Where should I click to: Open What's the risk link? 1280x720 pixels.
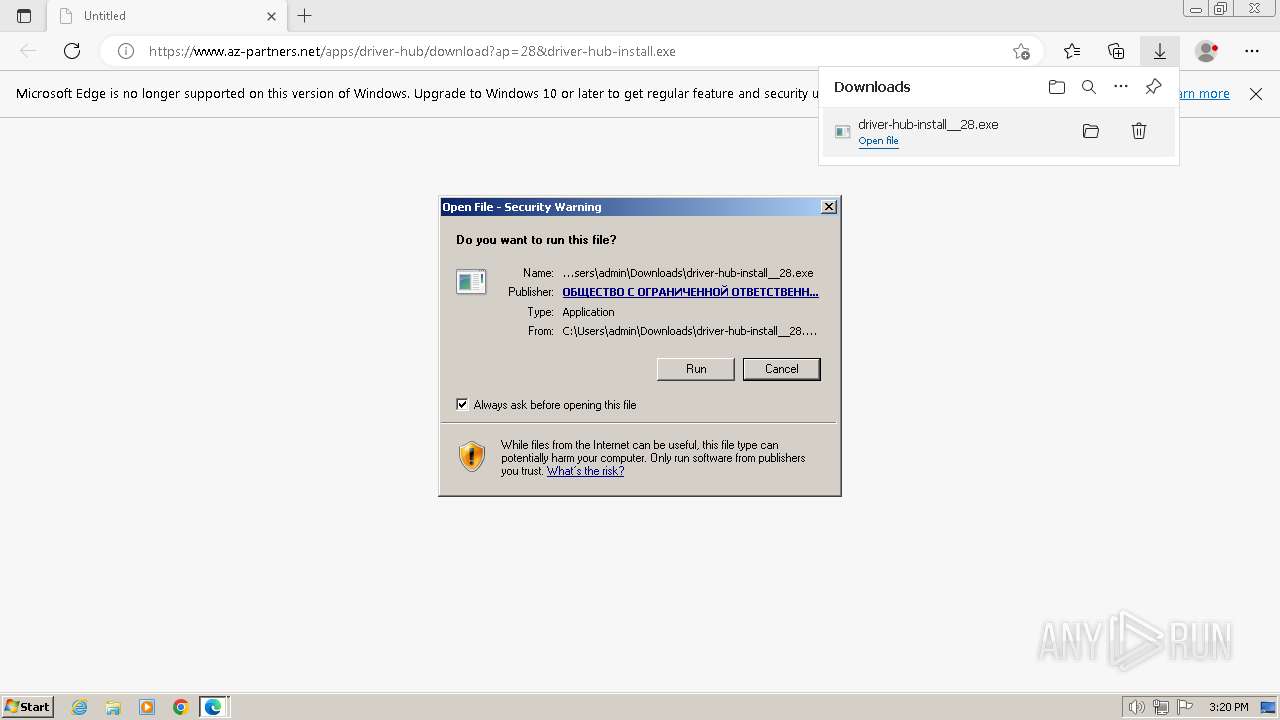[x=585, y=471]
